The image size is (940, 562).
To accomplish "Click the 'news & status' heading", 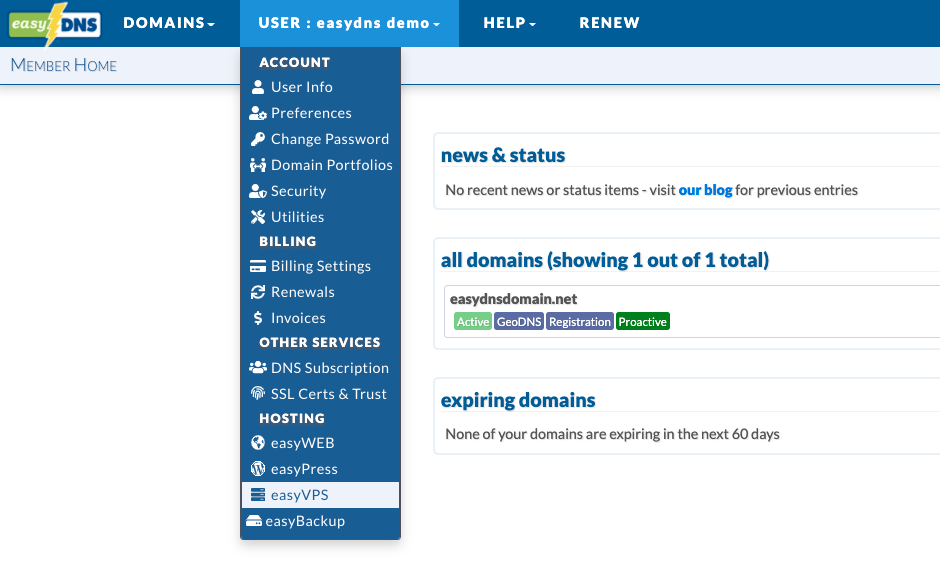I will (502, 155).
